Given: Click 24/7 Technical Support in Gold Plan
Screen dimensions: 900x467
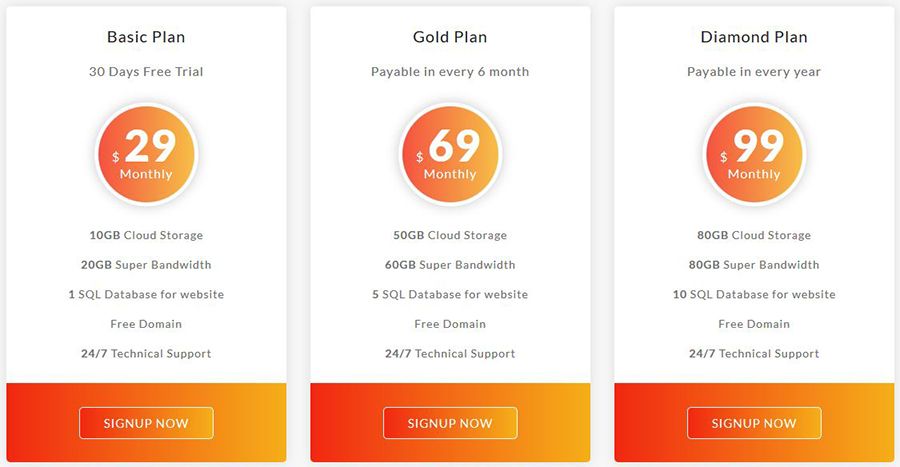Looking at the screenshot, I should click(x=450, y=354).
